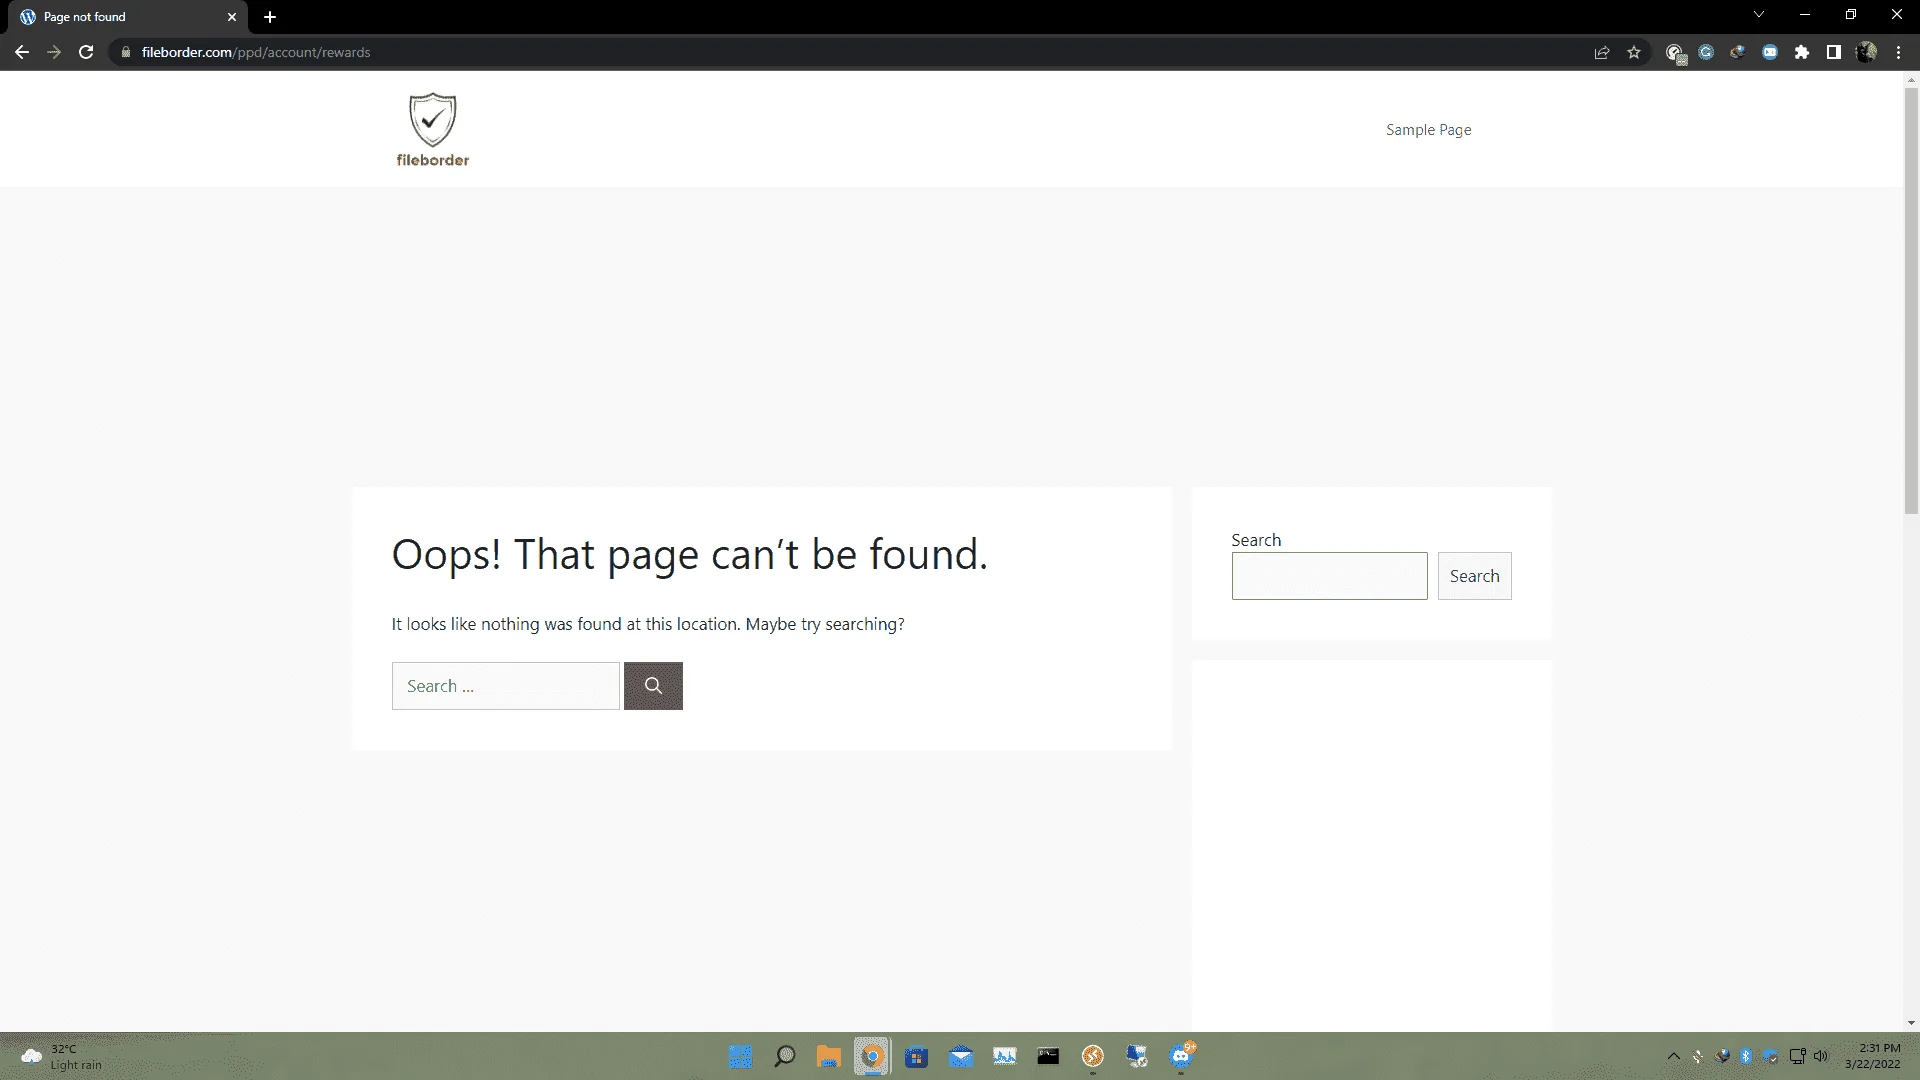
Task: Select the 'Page not found' browser tab
Action: [x=130, y=17]
